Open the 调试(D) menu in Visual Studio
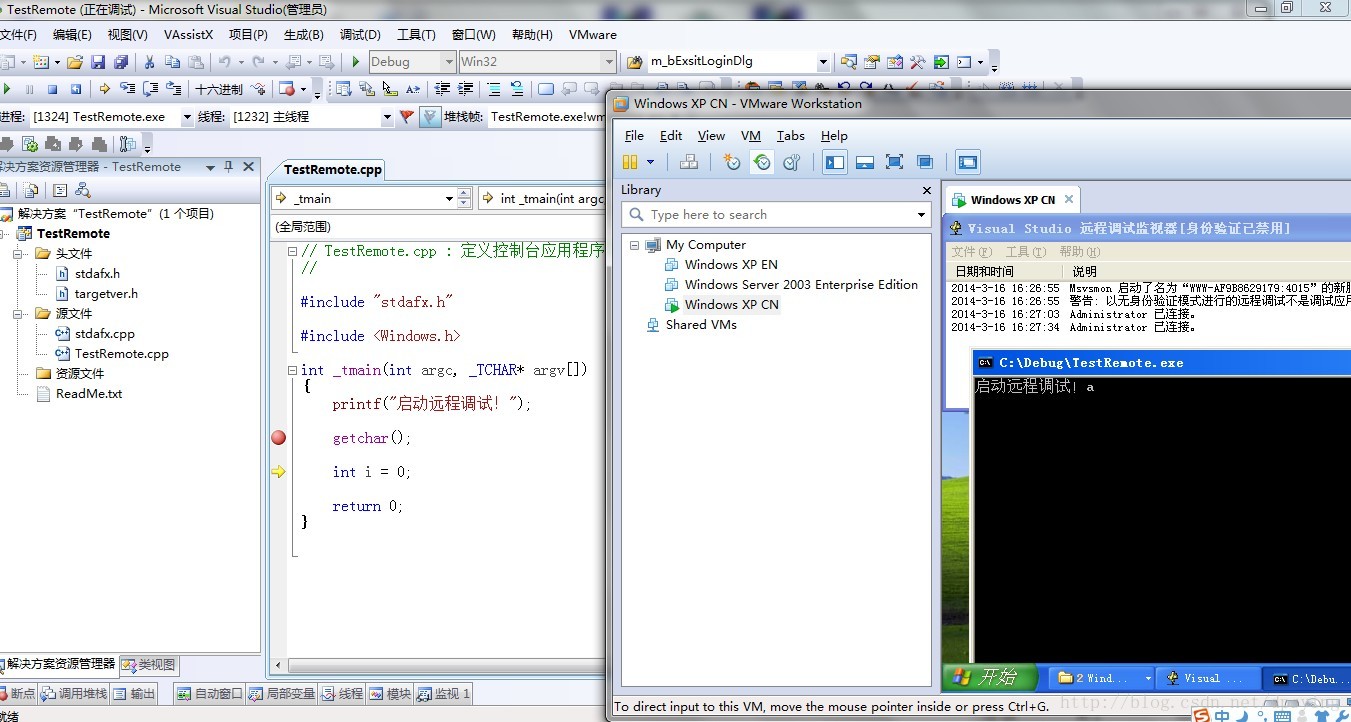The height and width of the screenshot is (722, 1351). pos(360,34)
